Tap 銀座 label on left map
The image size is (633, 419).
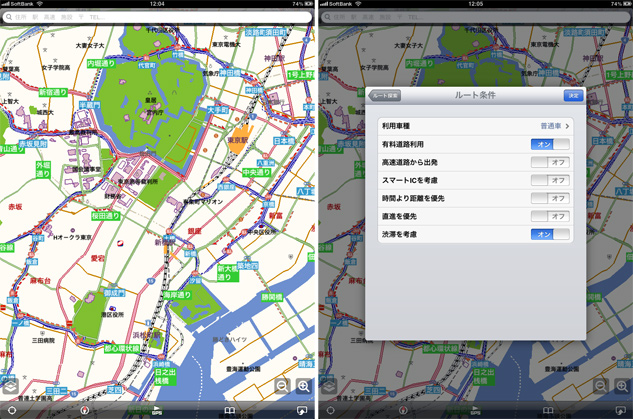195,231
